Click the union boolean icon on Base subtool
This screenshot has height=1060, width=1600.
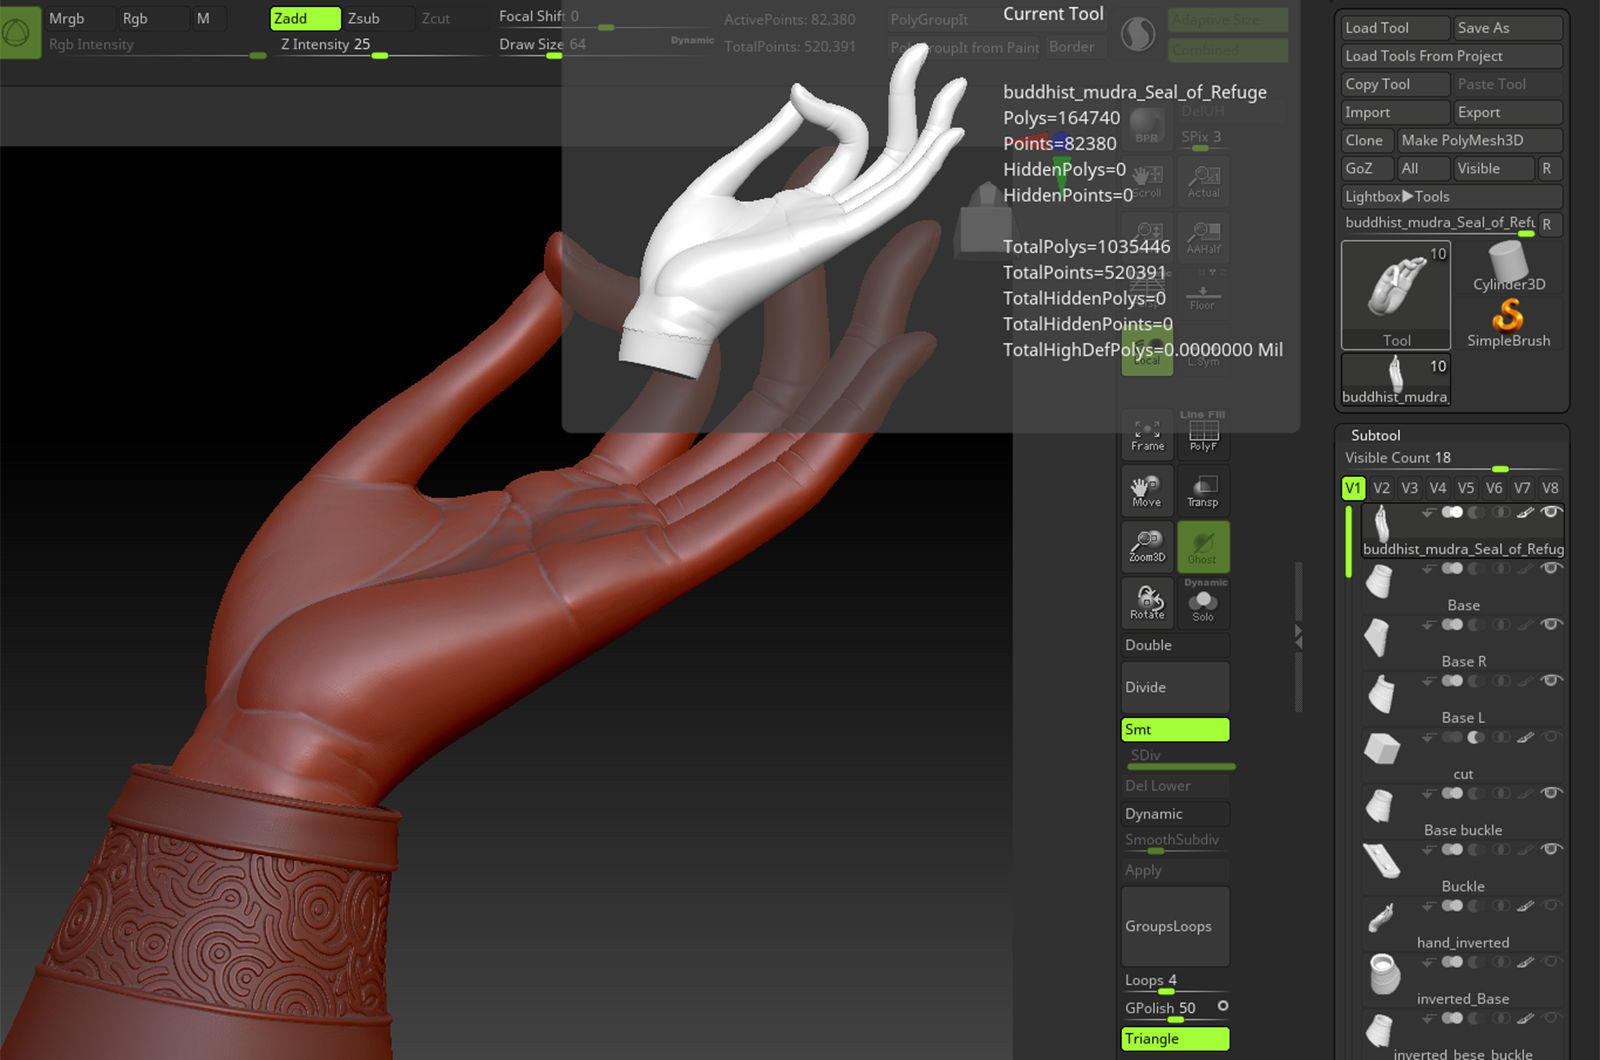[1452, 568]
